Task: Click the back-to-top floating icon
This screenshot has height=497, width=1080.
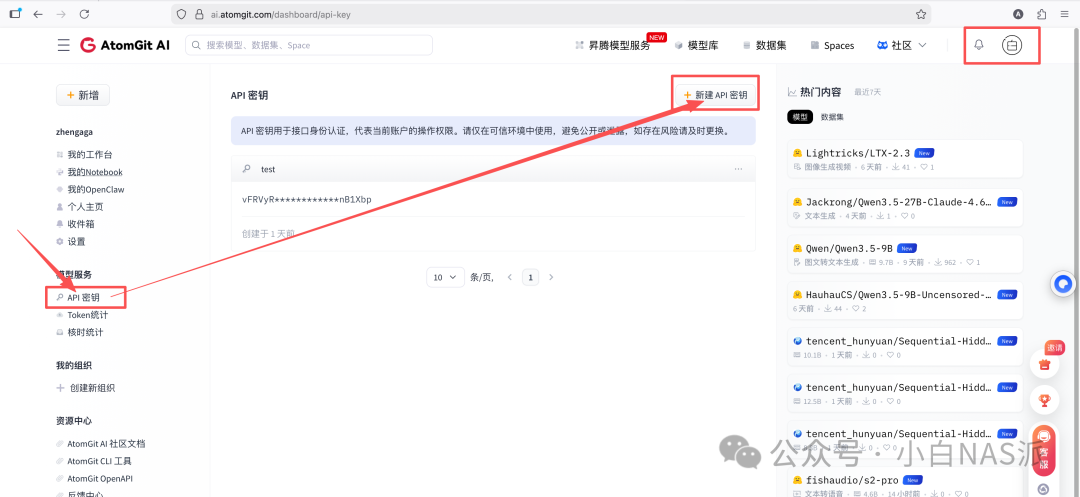Action: tap(1044, 488)
